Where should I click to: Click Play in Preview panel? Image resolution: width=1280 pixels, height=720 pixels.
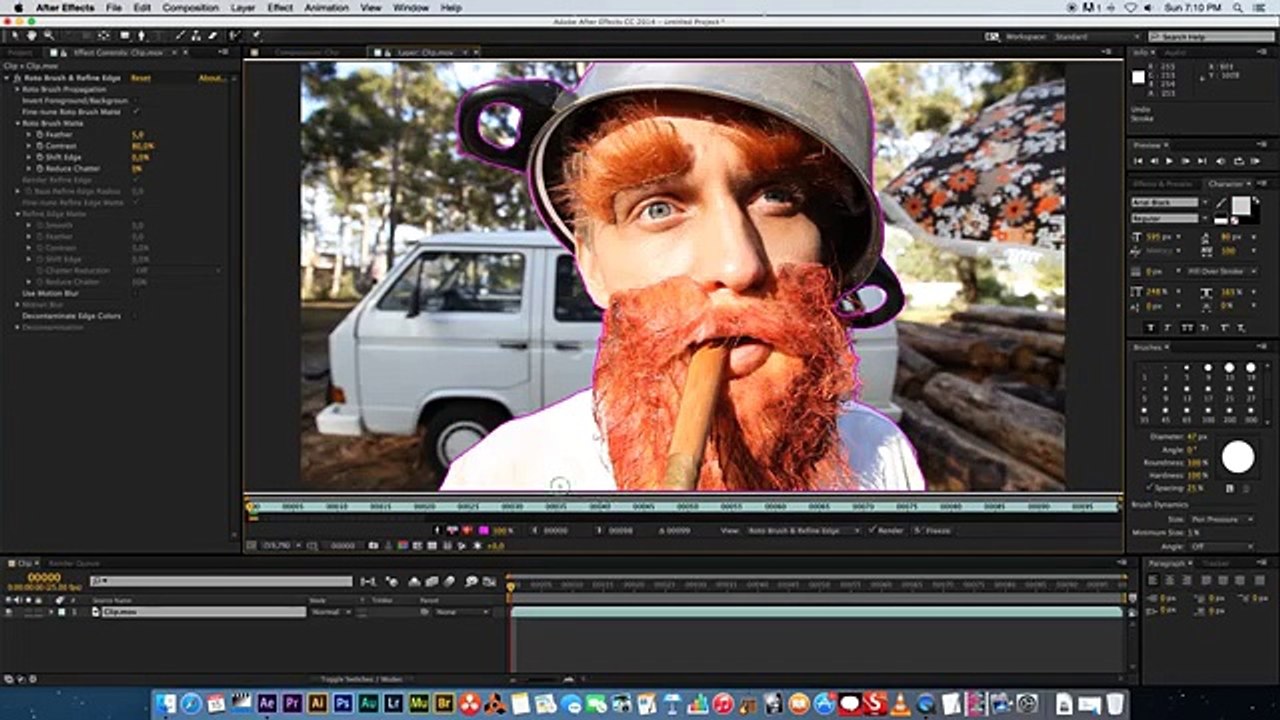tap(1169, 161)
